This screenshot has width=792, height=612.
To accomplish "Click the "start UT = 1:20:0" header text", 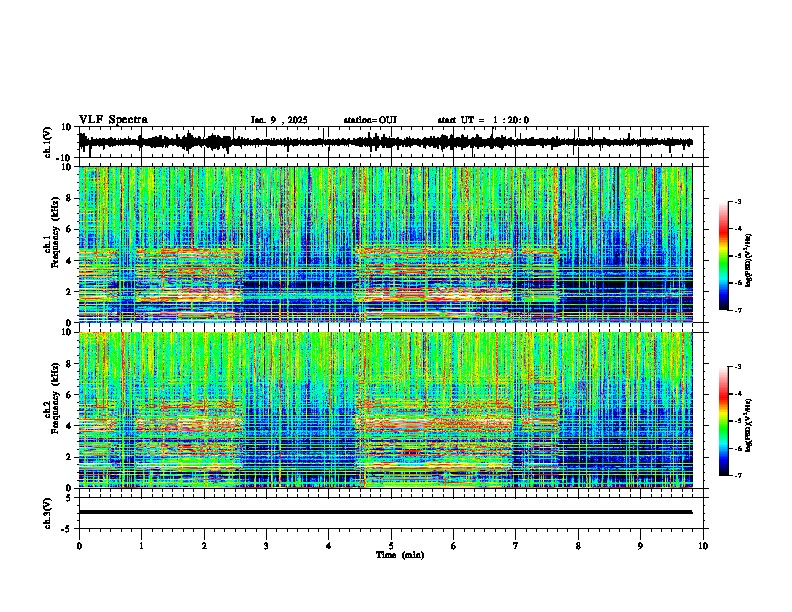I will coord(483,120).
